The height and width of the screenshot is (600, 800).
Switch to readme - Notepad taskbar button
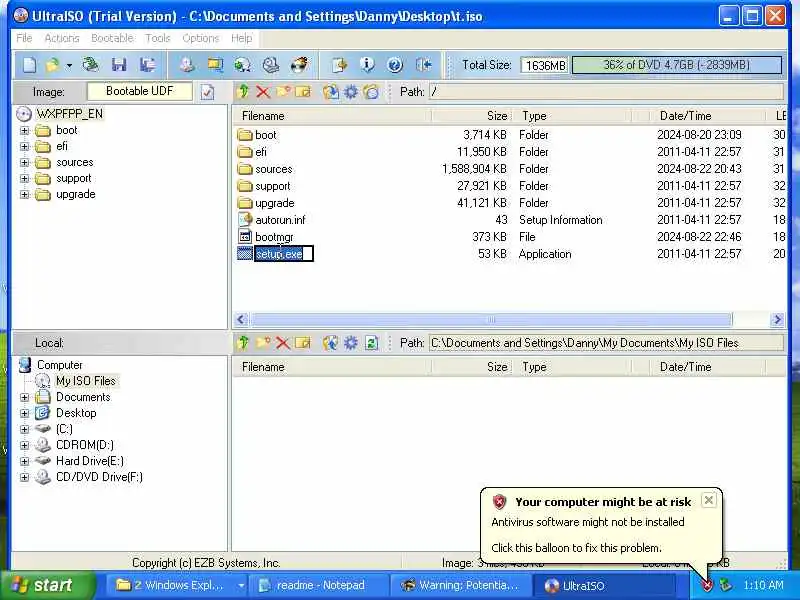coord(319,585)
